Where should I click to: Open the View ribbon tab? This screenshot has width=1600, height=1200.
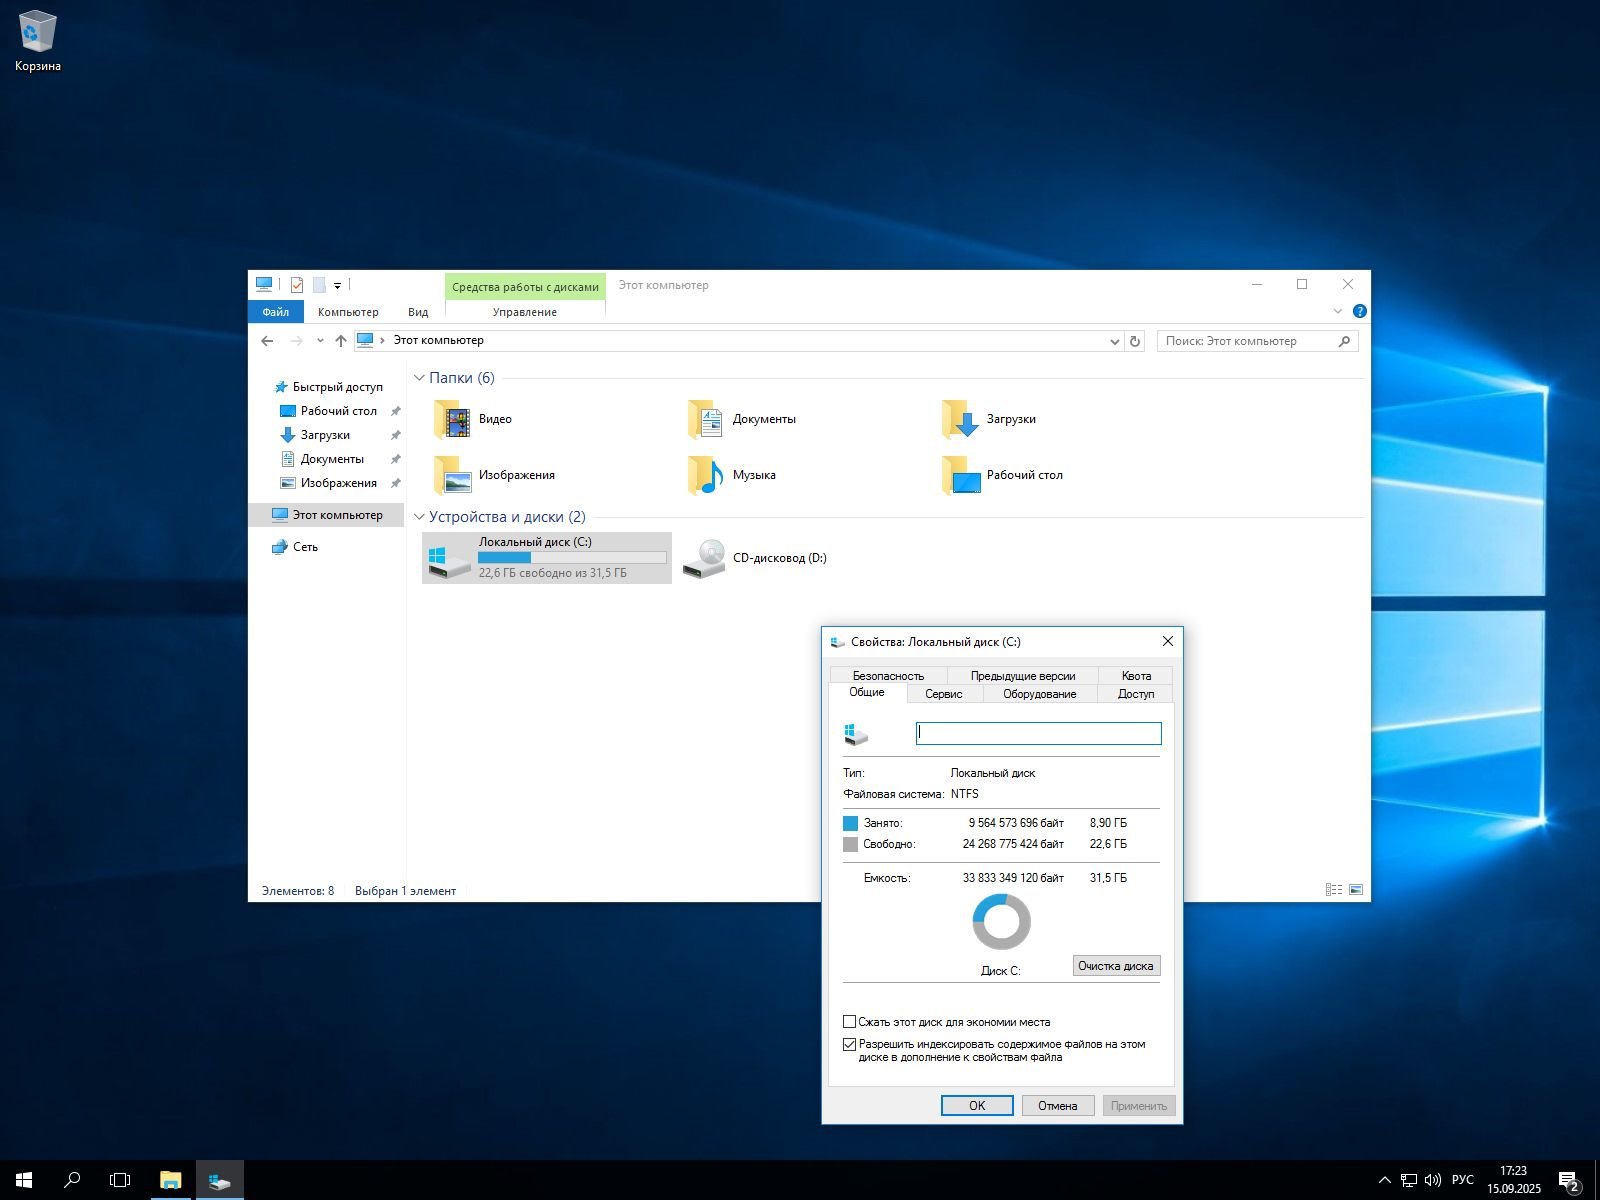418,312
